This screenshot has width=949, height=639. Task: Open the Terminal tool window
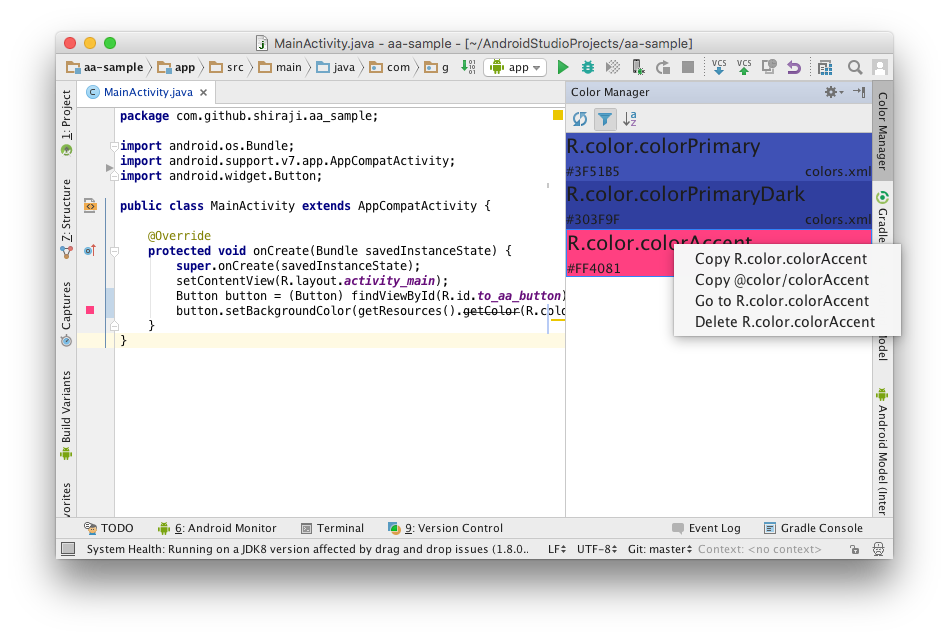(x=332, y=528)
